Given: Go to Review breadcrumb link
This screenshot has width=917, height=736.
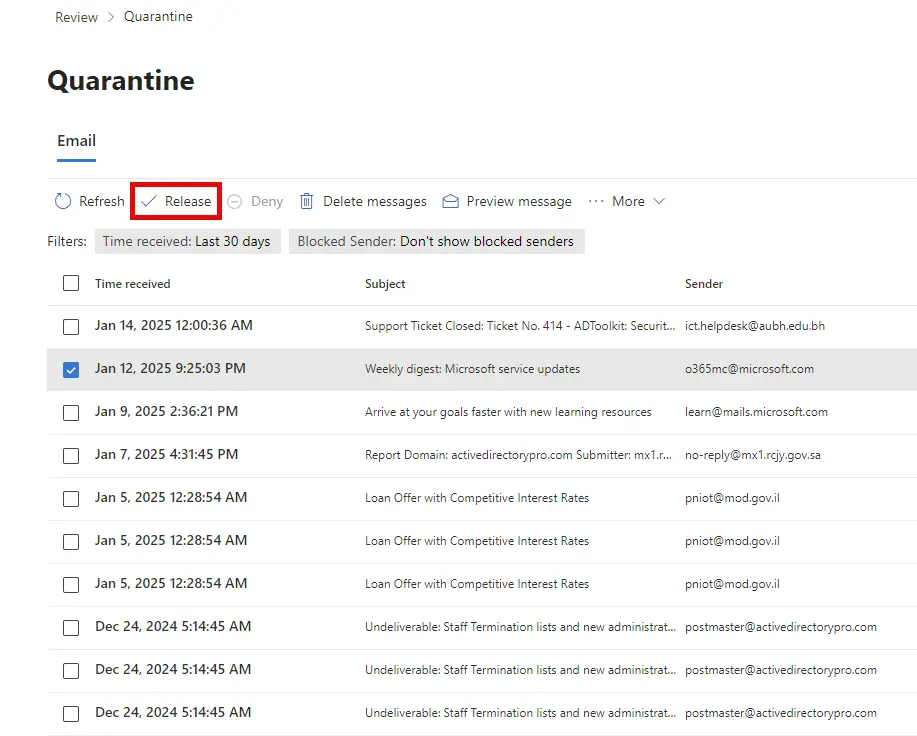Looking at the screenshot, I should (x=77, y=17).
